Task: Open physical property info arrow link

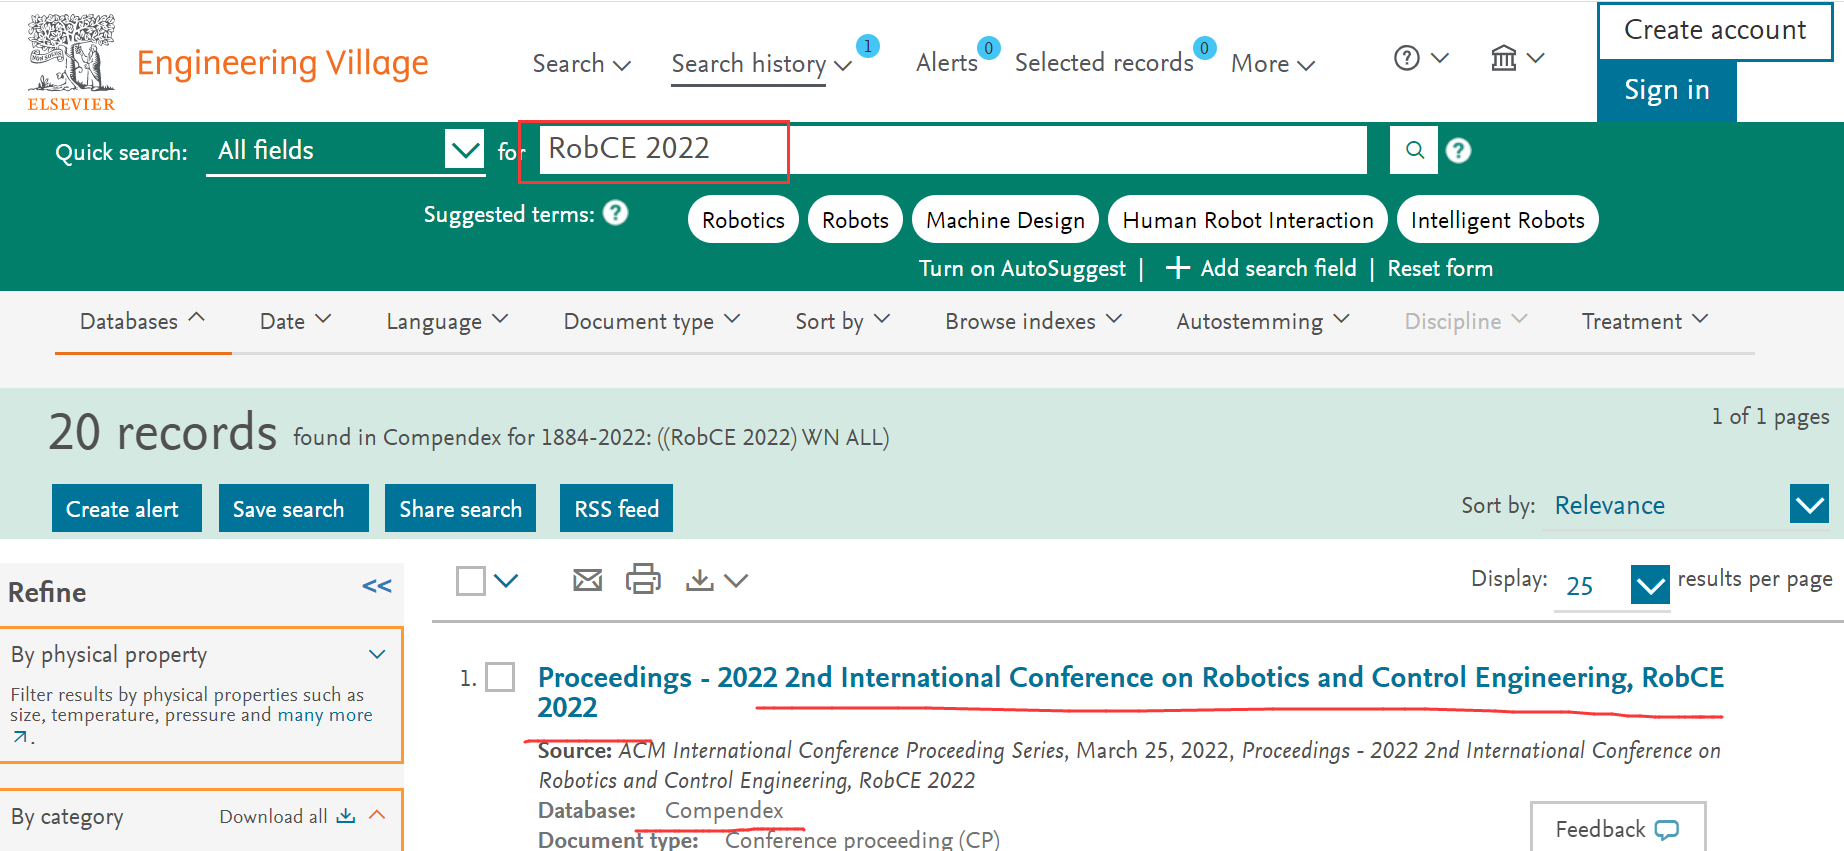Action: [20, 737]
